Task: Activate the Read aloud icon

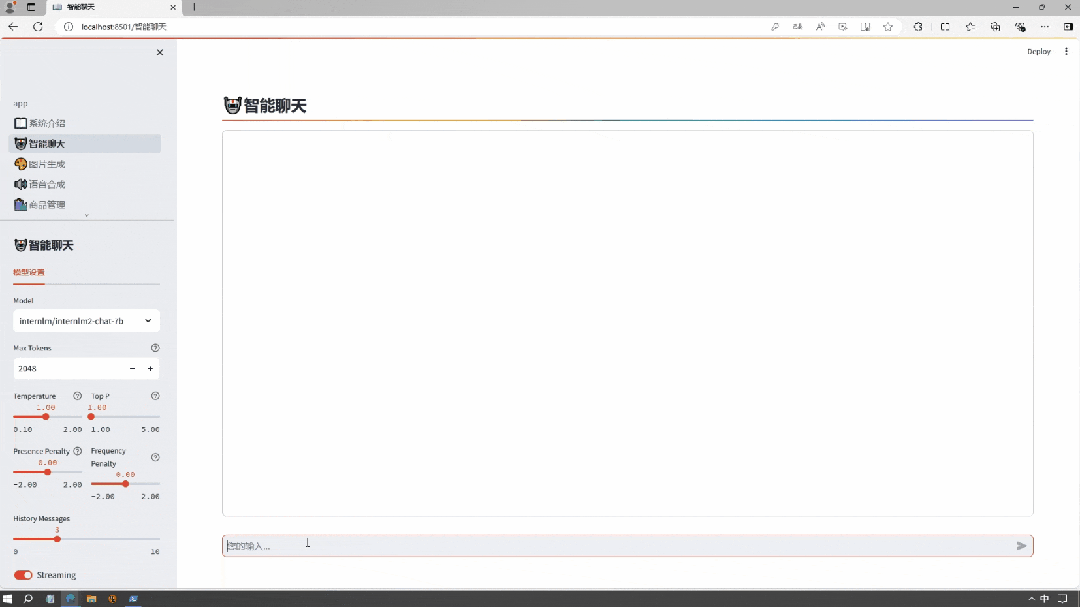Action: click(x=820, y=27)
